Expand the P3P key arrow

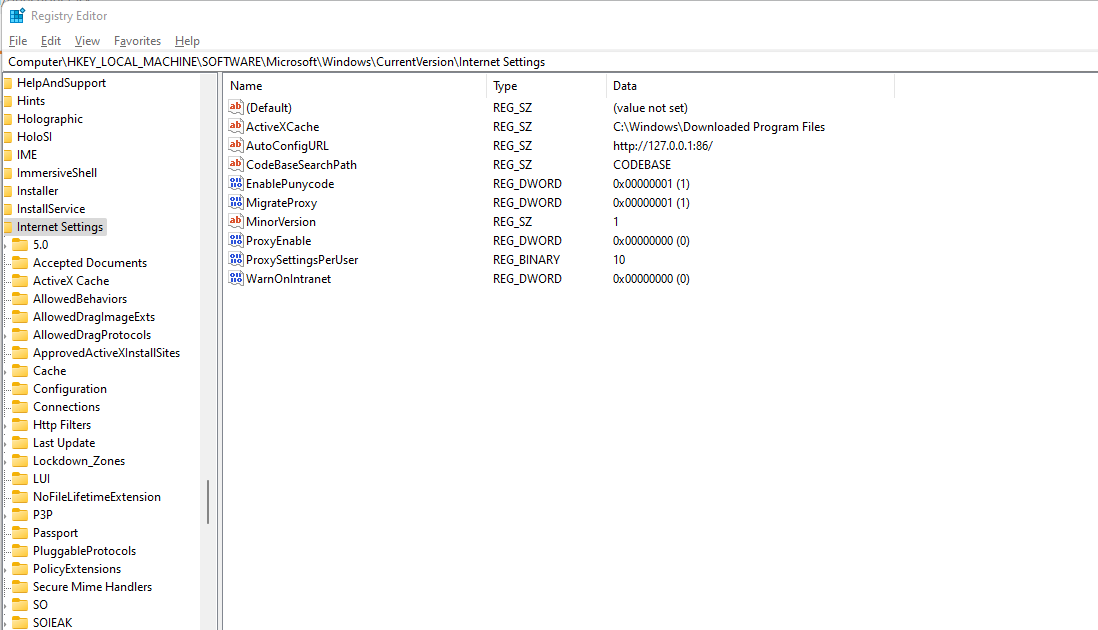pos(6,515)
